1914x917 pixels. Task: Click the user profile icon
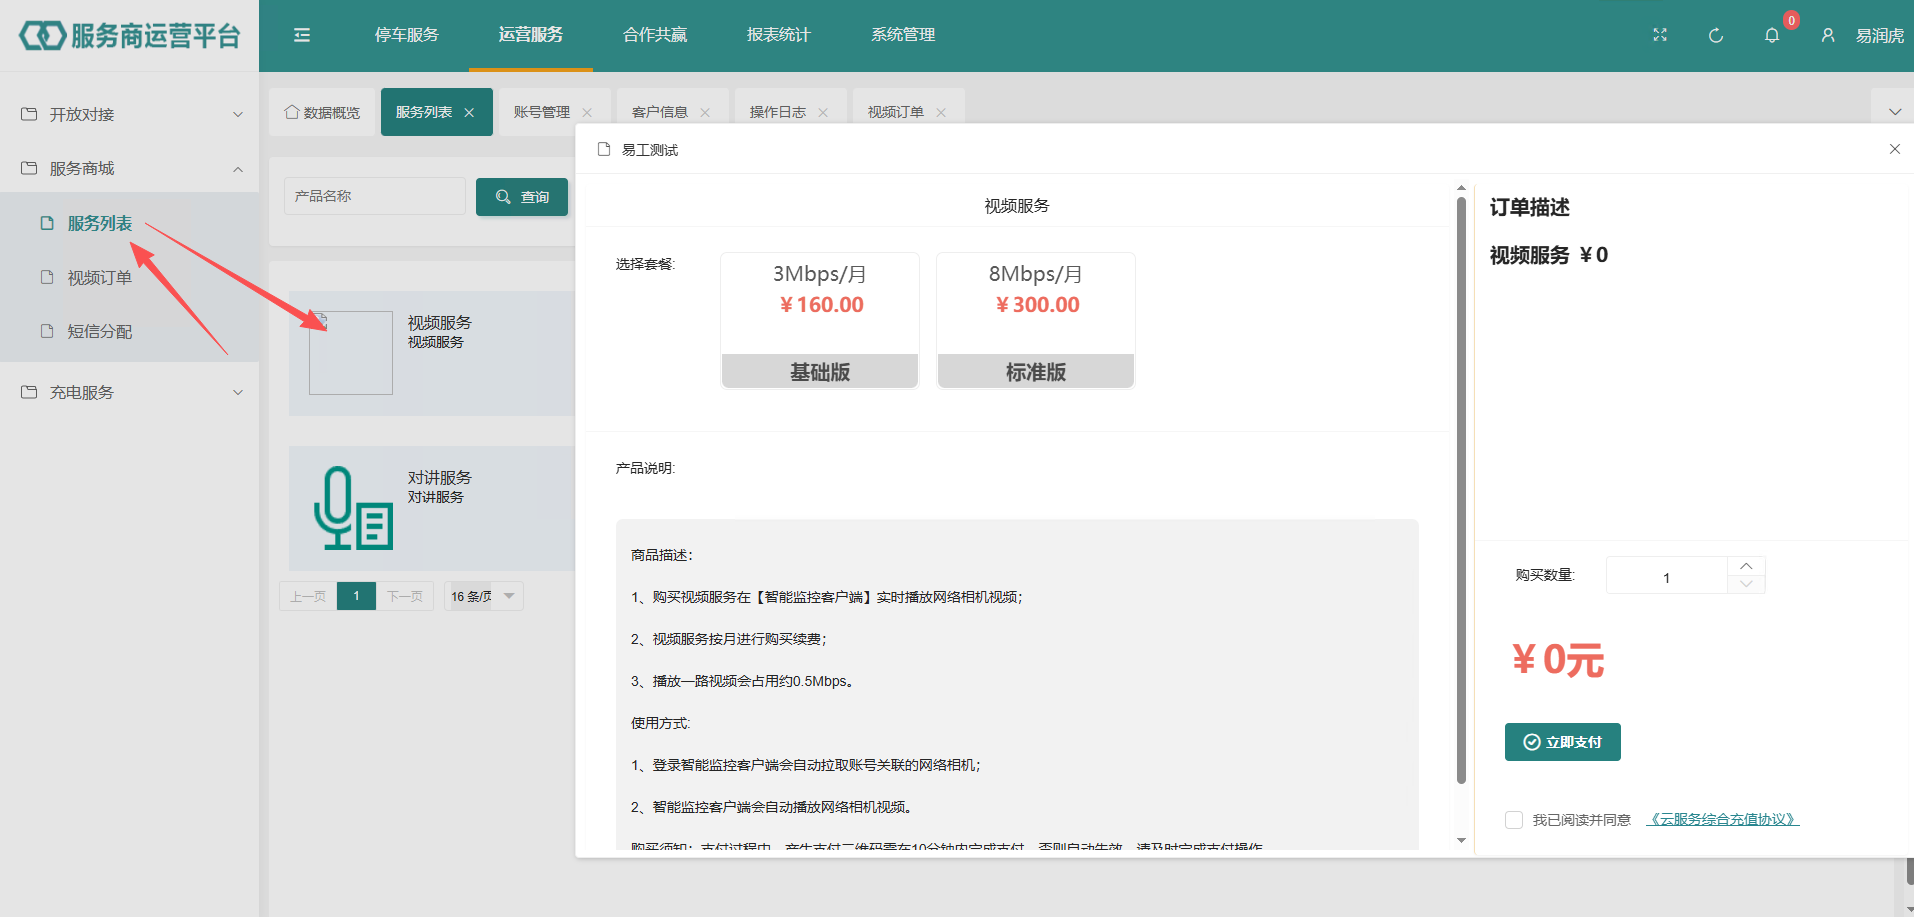pyautogui.click(x=1828, y=36)
